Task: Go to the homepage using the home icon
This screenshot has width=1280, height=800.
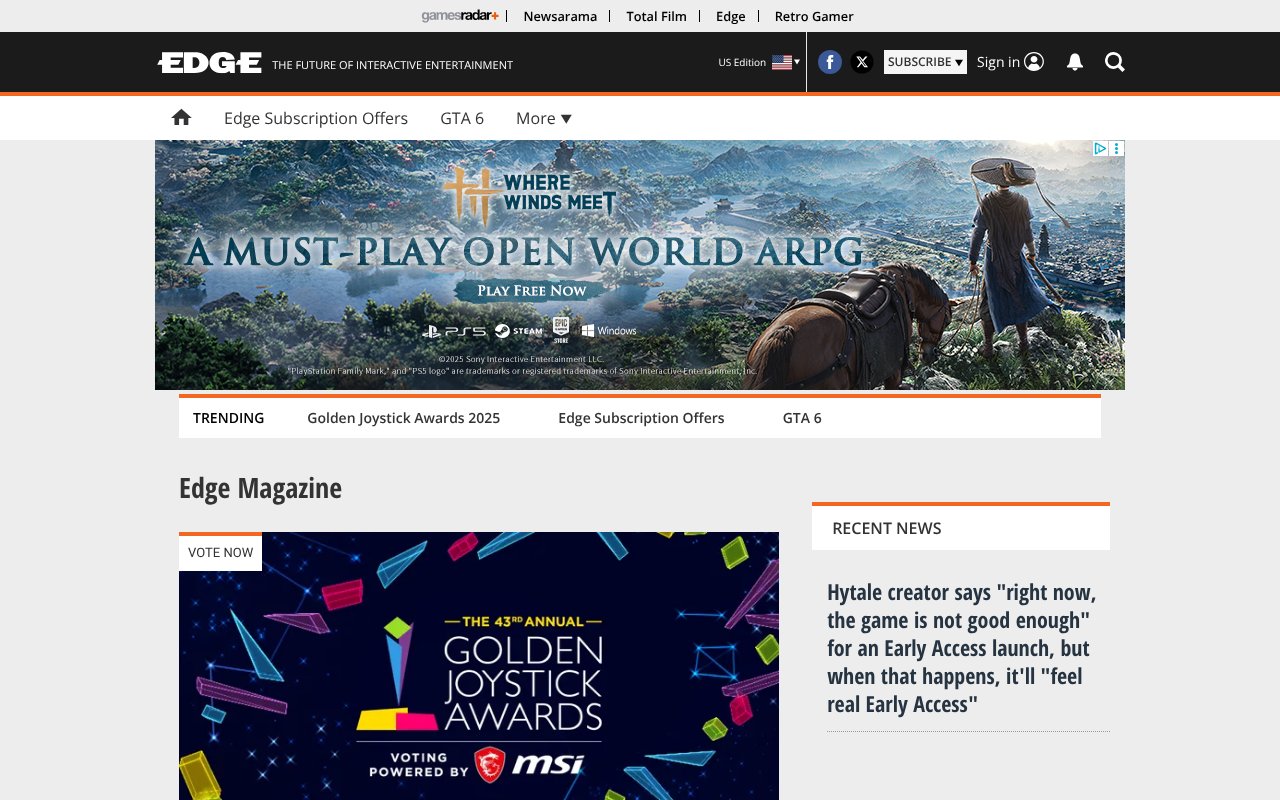Action: click(181, 117)
